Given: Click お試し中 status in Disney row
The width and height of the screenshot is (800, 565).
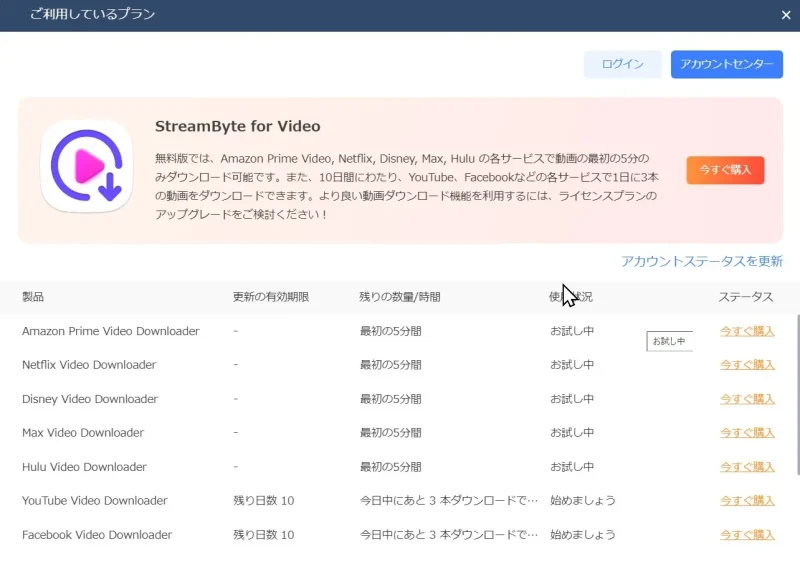Looking at the screenshot, I should click(571, 399).
